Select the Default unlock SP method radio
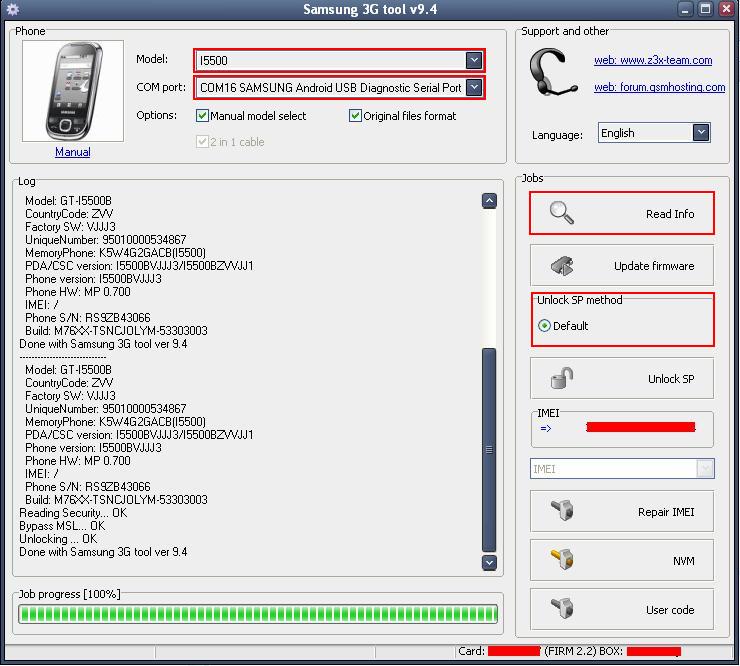 point(544,326)
